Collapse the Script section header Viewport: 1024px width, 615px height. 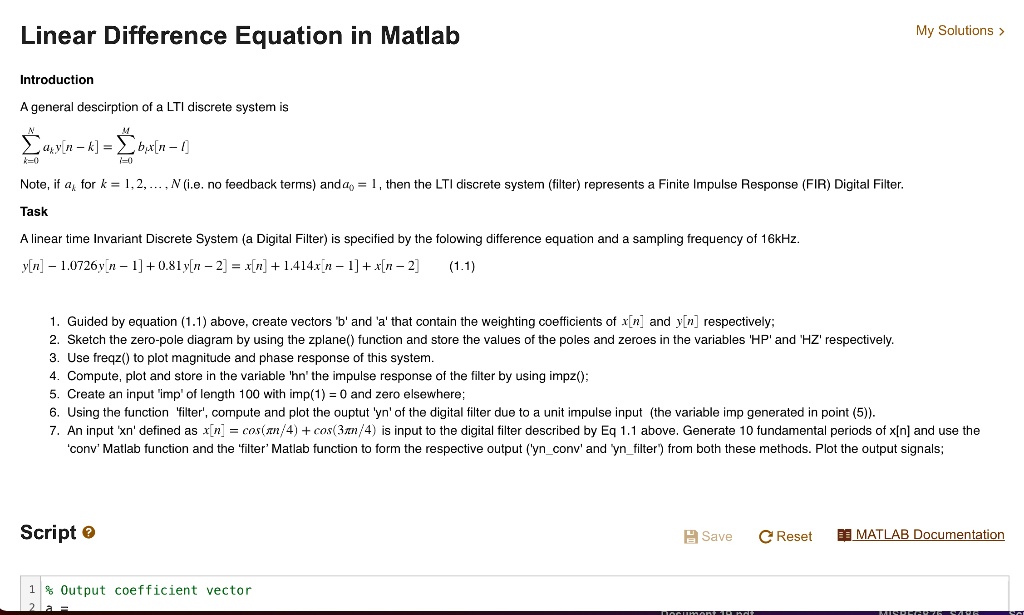[x=47, y=531]
